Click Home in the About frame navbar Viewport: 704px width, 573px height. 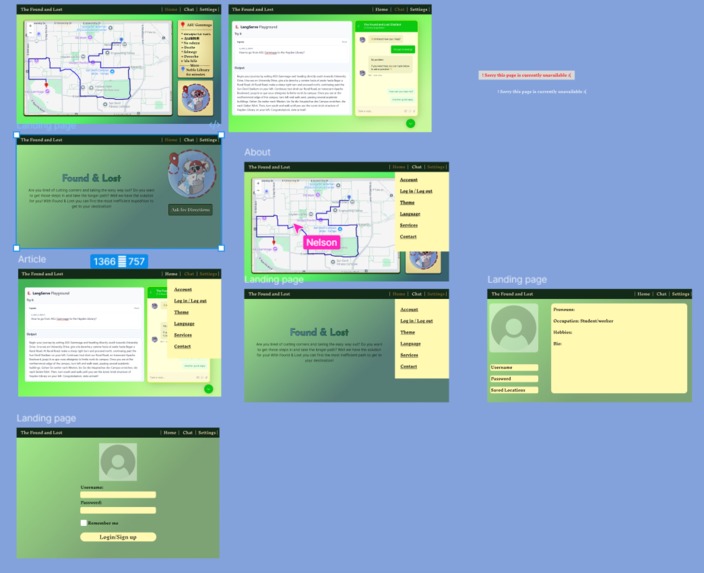coord(399,167)
